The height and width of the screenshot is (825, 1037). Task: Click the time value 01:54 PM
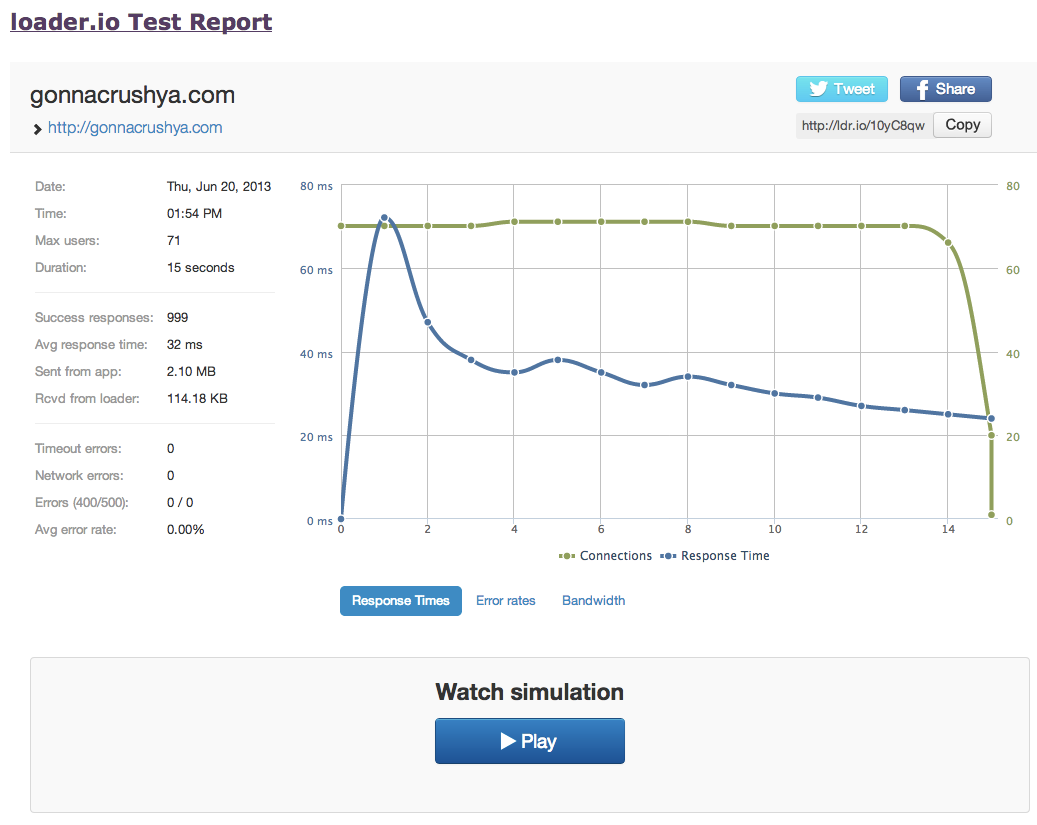[194, 214]
